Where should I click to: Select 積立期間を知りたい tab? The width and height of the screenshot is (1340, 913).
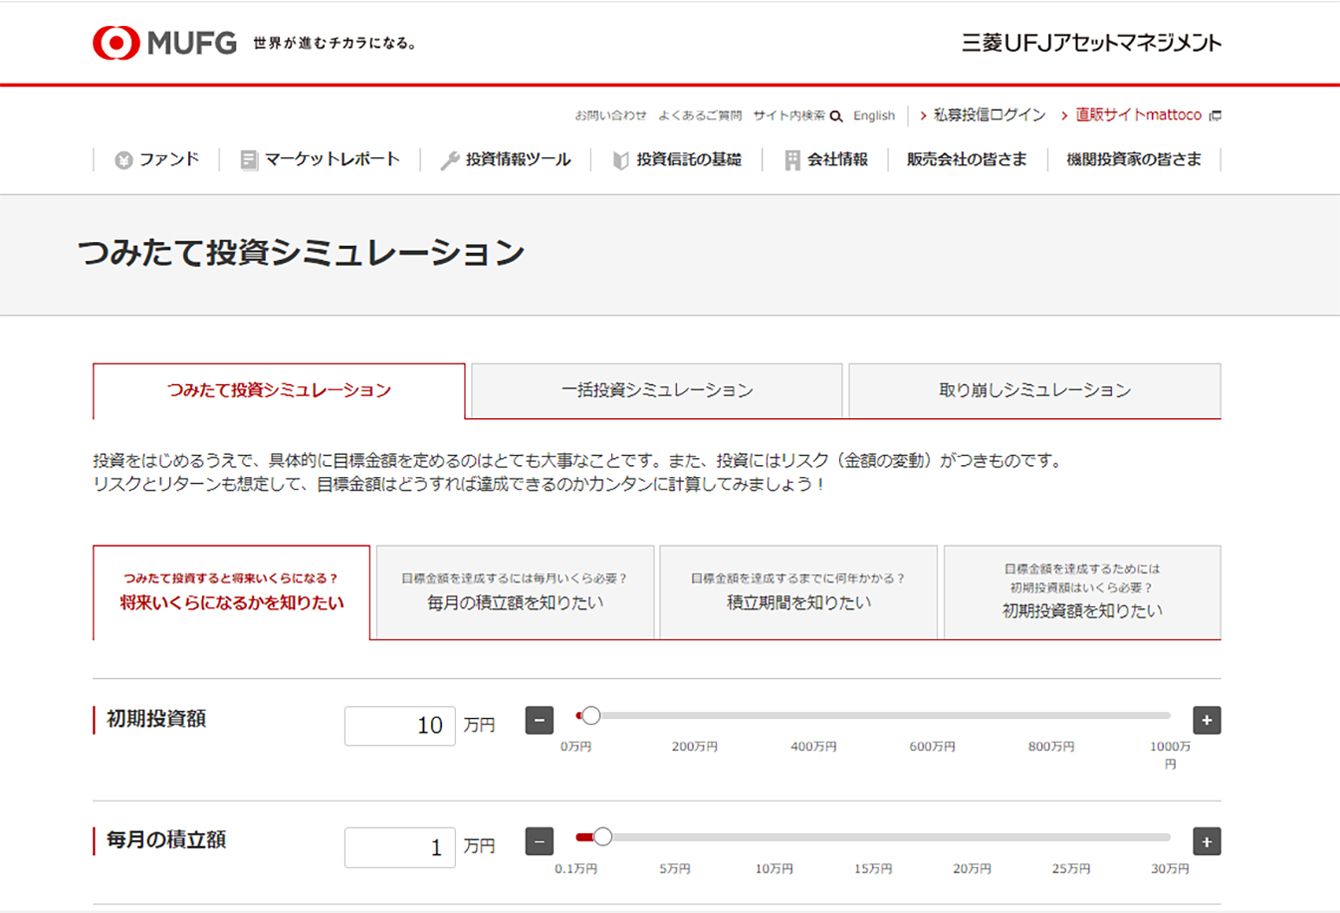[798, 593]
